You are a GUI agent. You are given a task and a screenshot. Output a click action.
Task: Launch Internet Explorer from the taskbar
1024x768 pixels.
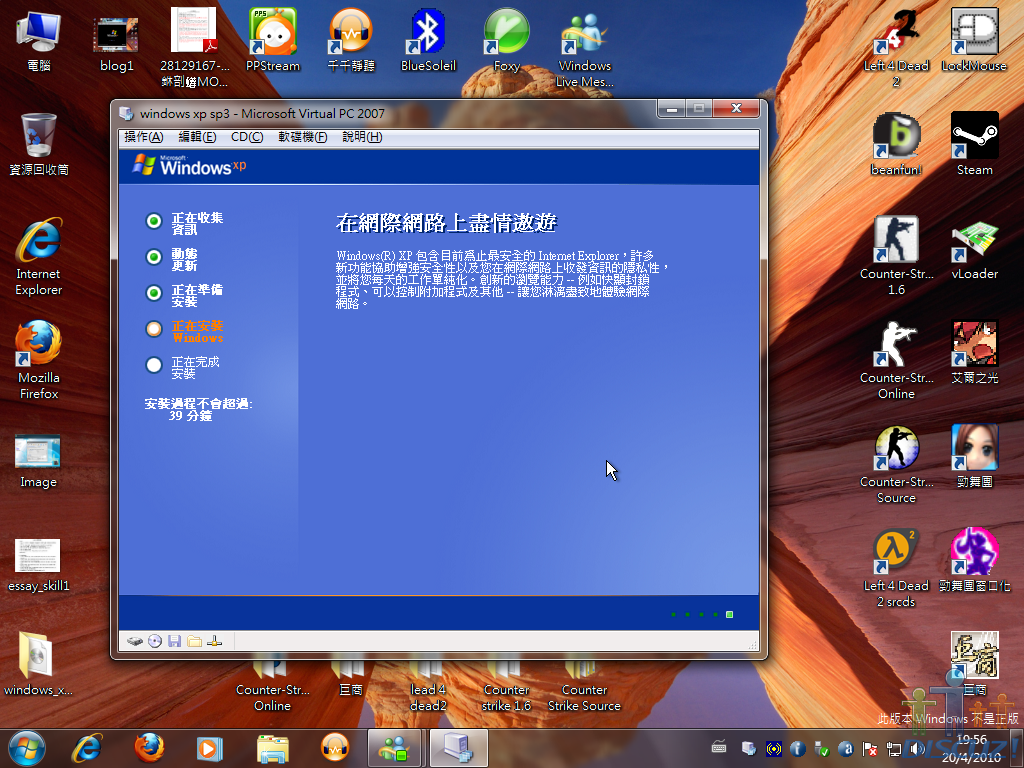(x=87, y=748)
